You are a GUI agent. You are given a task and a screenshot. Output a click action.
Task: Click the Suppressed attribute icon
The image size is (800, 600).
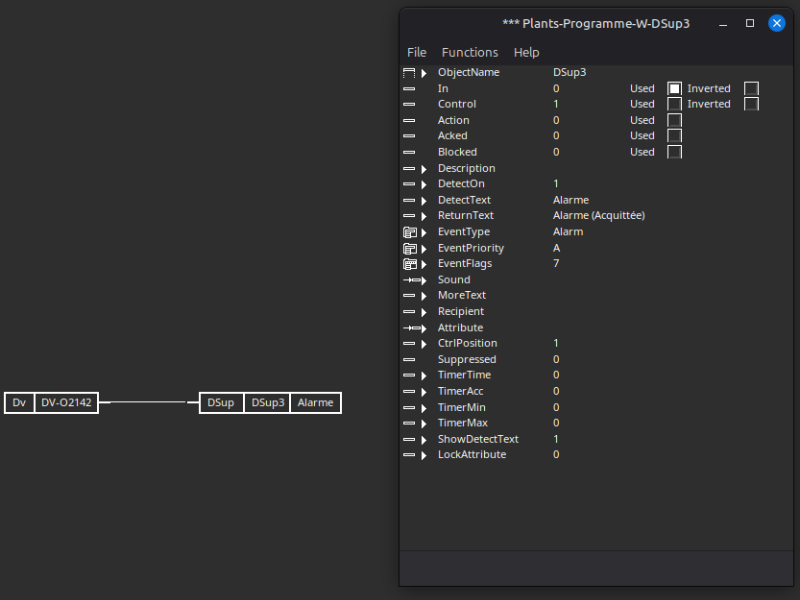(409, 359)
